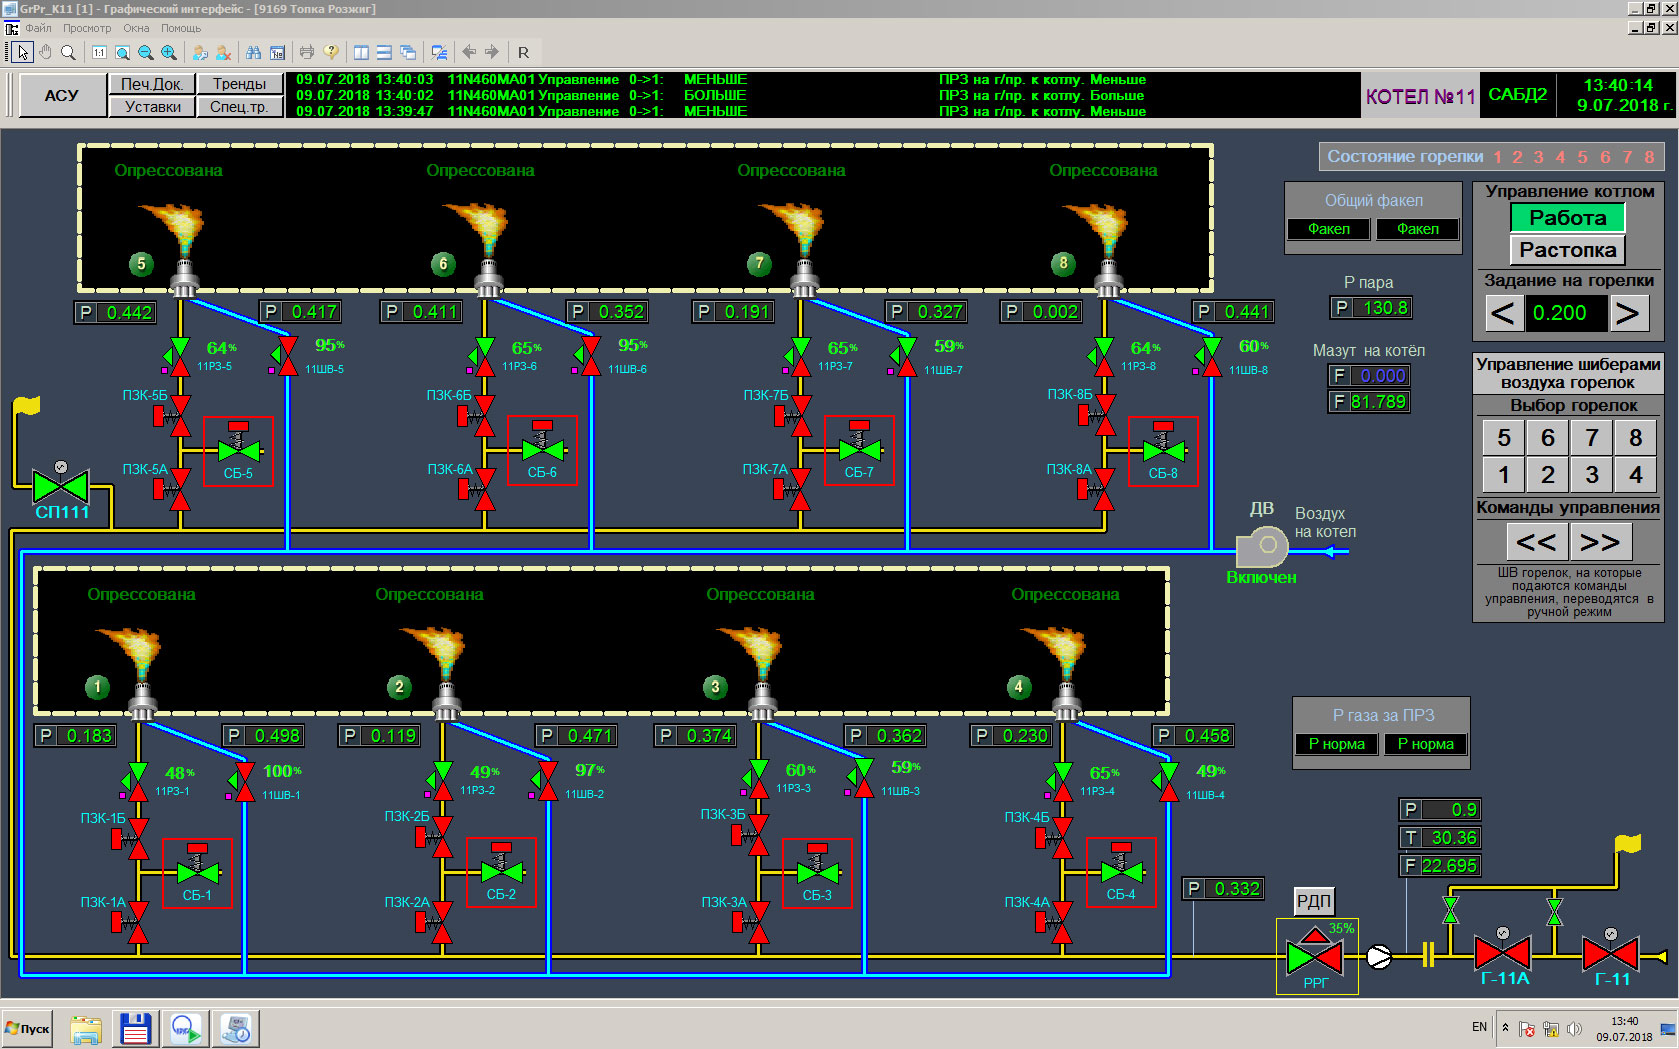Activate the hand pan tool
The width and height of the screenshot is (1679, 1049).
pos(45,52)
